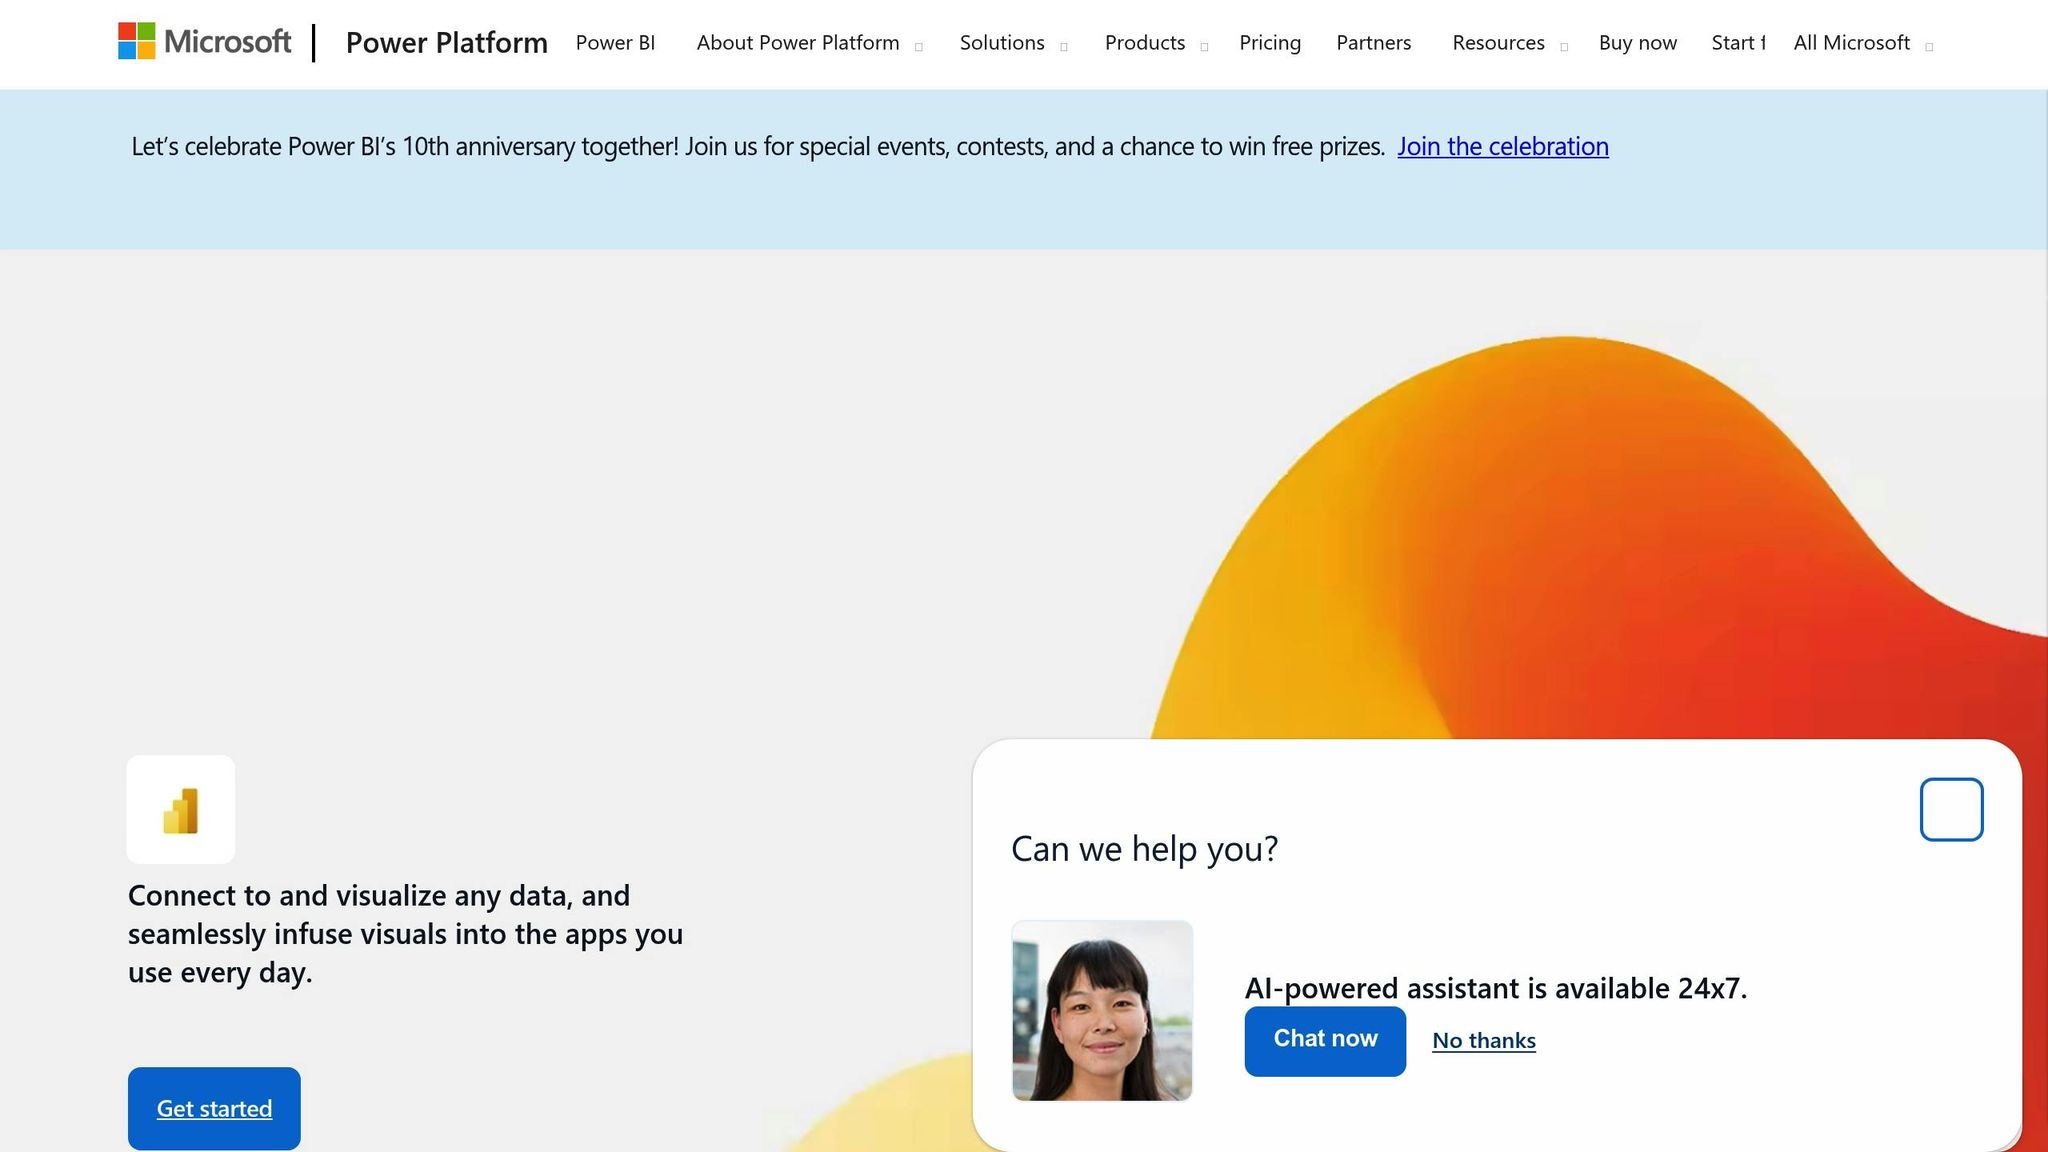
Task: Click the Microsoft logo
Action: [204, 42]
